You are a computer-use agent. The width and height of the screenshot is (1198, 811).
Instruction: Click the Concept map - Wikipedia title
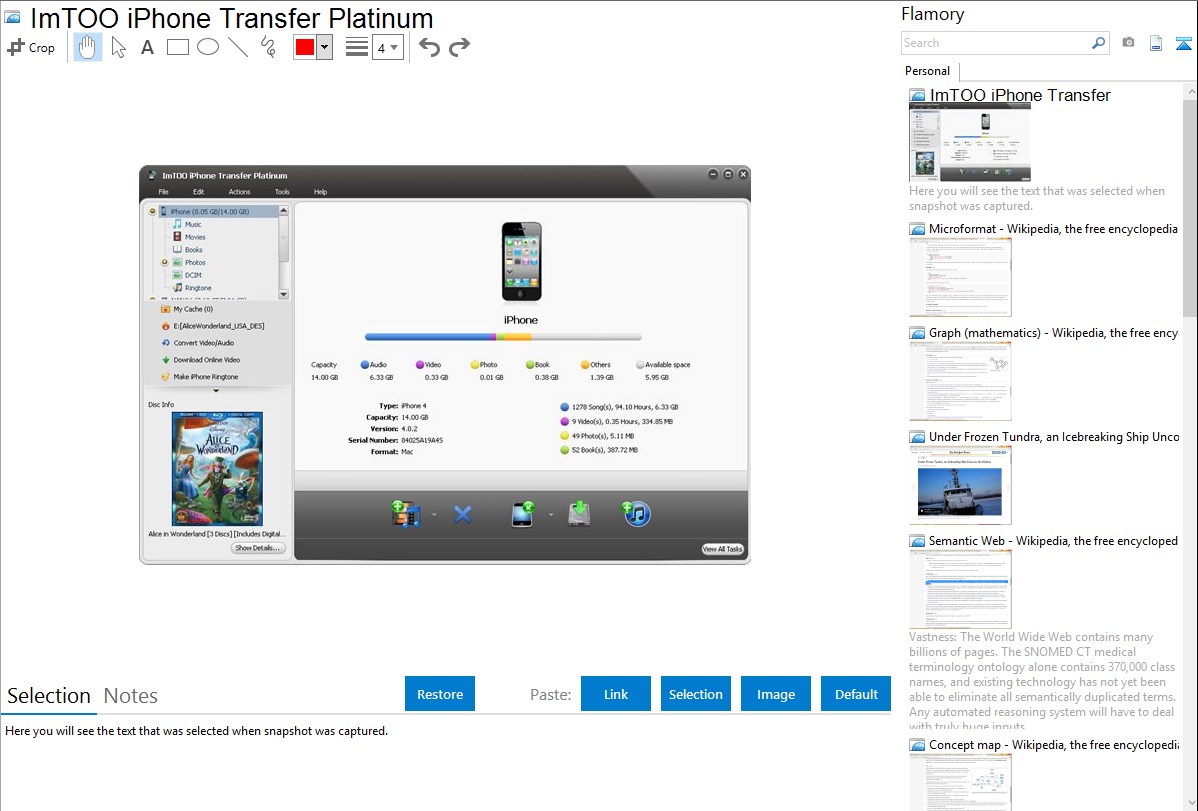click(x=1053, y=744)
